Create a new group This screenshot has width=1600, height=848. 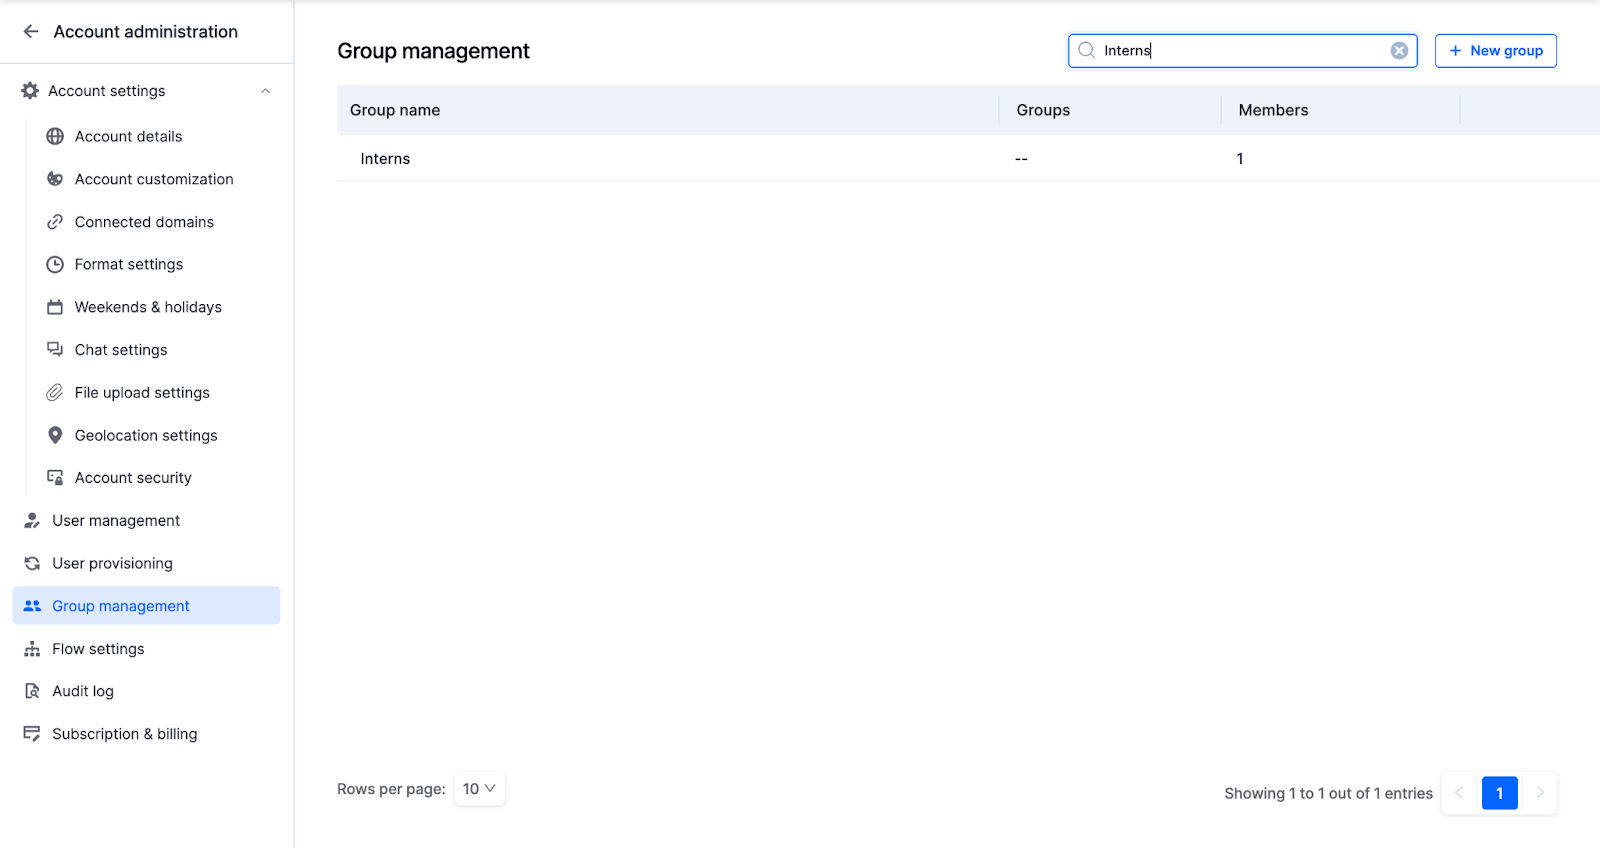click(1495, 51)
